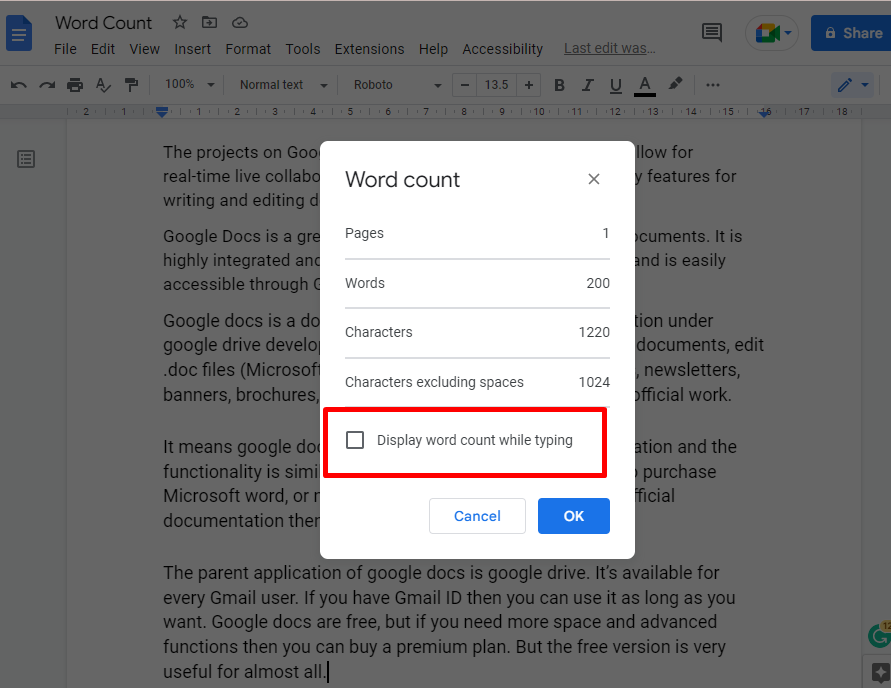Redo the last action

point(47,85)
